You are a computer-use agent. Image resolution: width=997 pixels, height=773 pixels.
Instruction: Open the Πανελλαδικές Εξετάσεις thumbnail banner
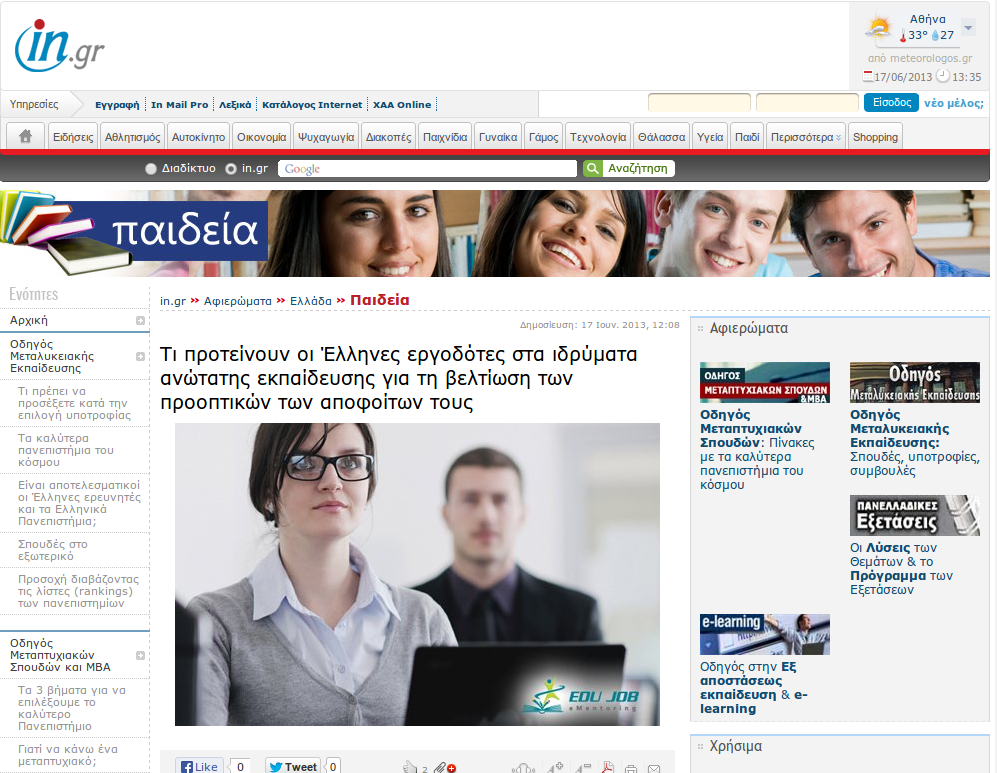pos(914,515)
